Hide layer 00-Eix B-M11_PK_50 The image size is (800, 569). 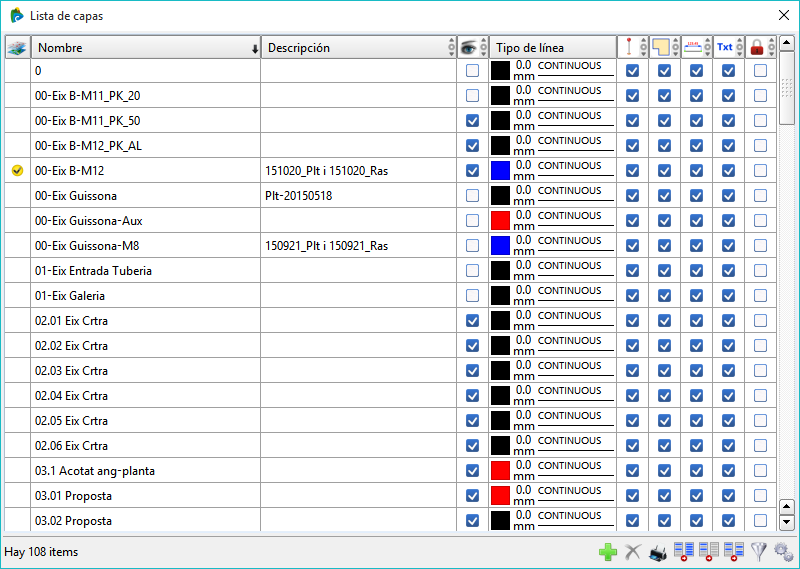(x=472, y=120)
